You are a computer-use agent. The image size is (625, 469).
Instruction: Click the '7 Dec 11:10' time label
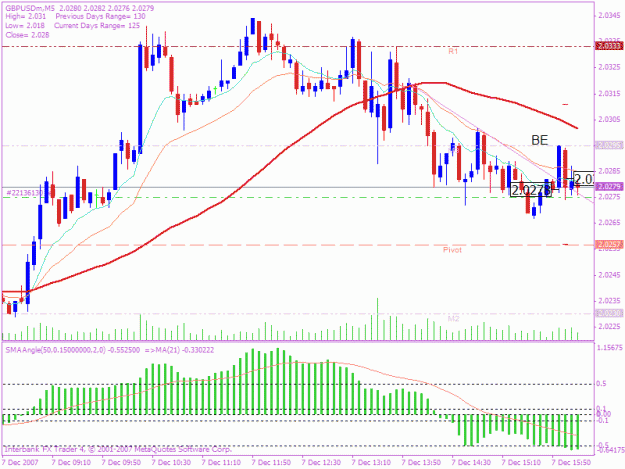point(221,463)
